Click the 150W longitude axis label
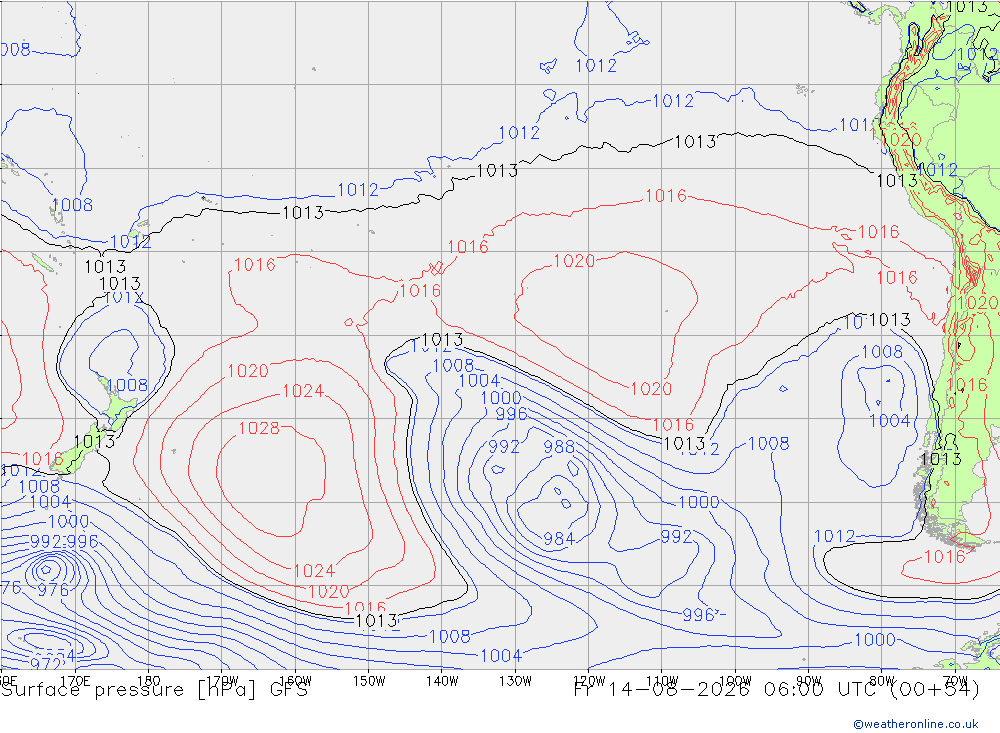 point(369,681)
